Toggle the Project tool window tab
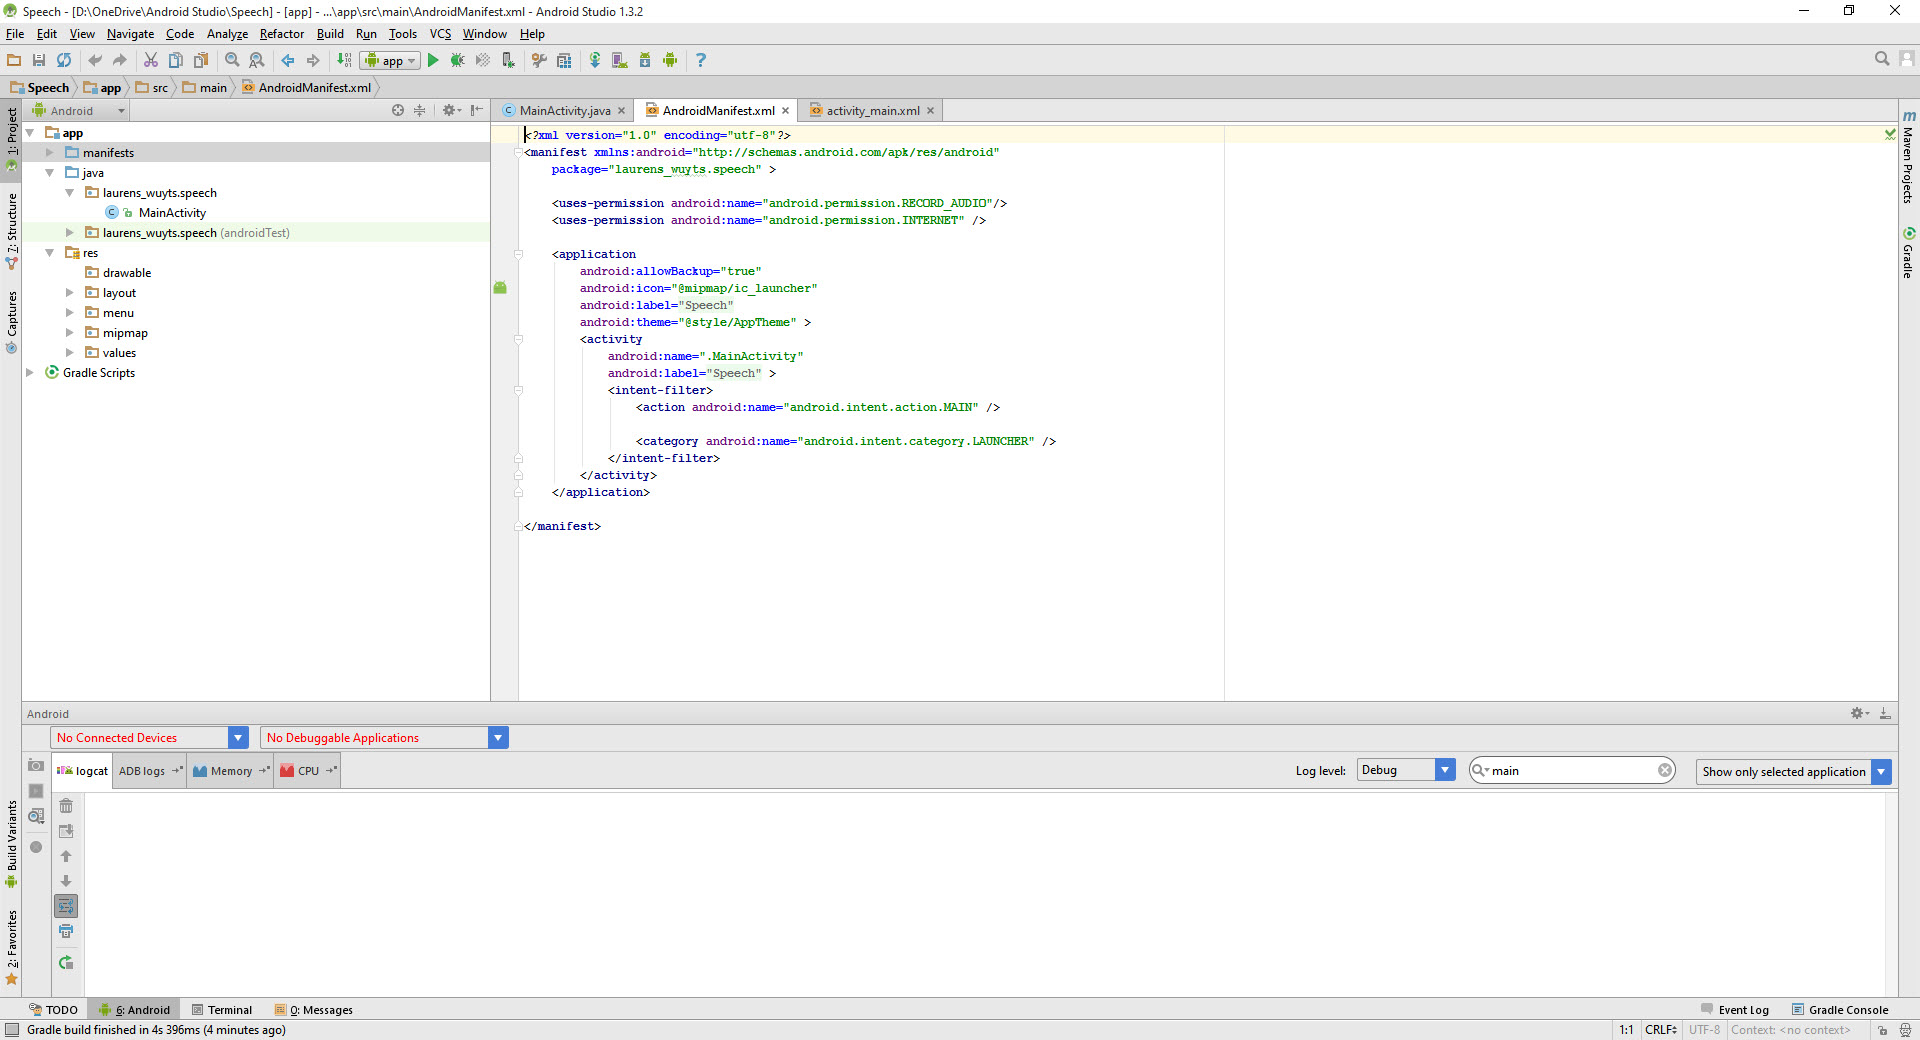This screenshot has width=1920, height=1040. 11,138
